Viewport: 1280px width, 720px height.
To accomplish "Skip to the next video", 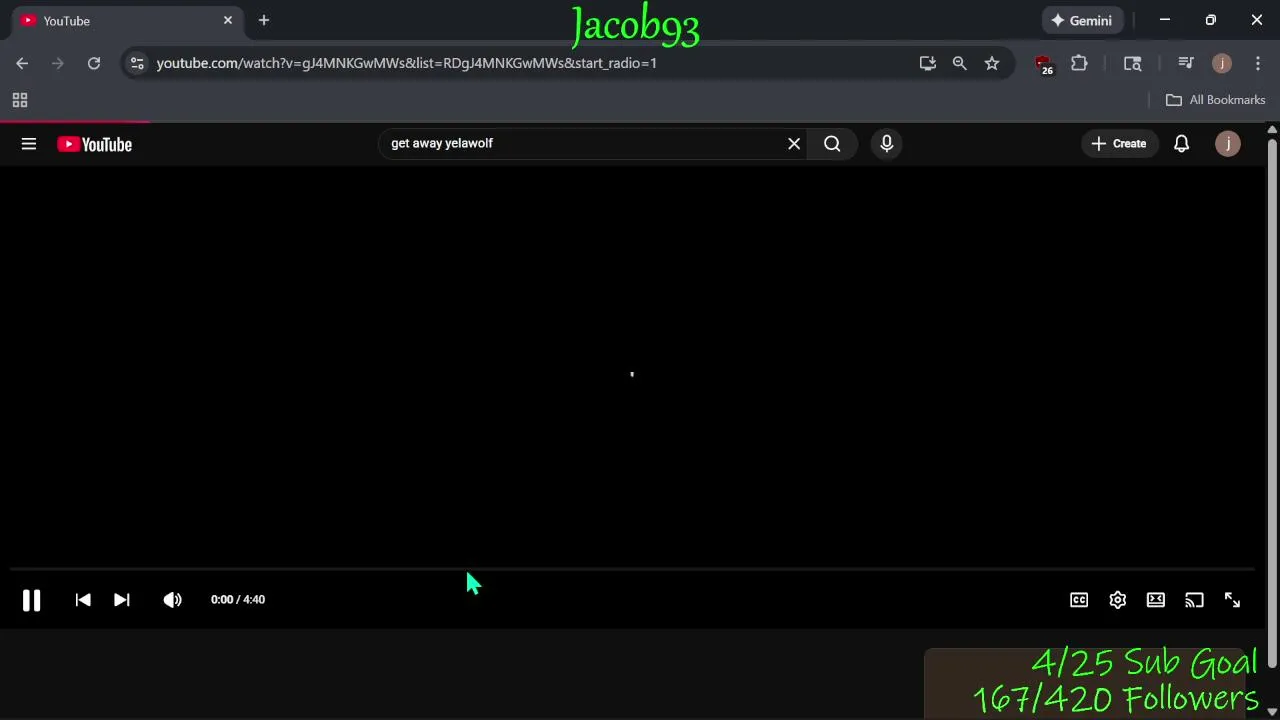I will click(121, 600).
